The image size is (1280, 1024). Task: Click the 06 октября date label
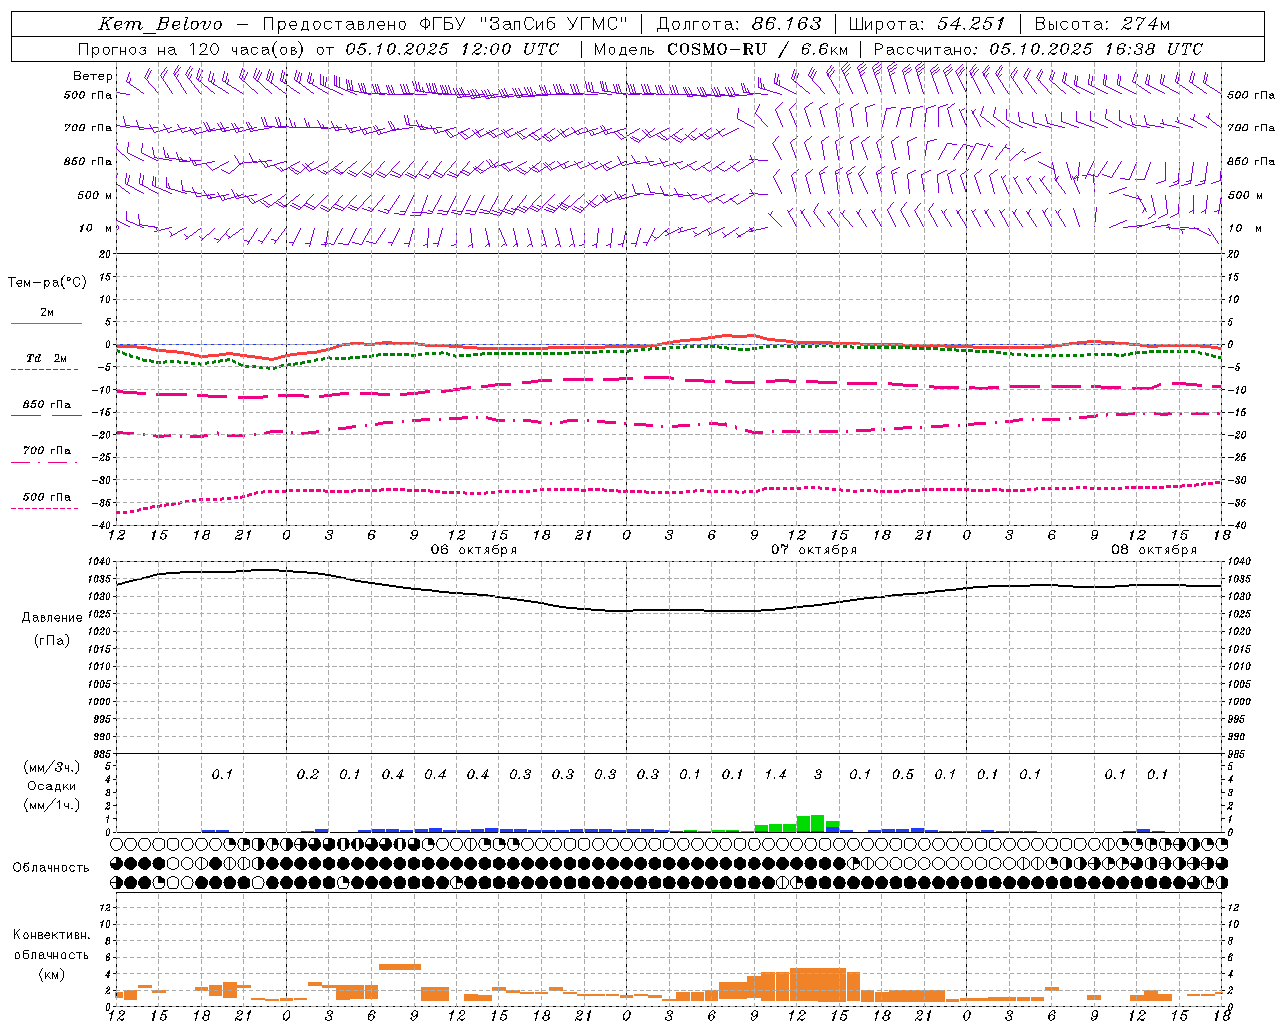(x=474, y=550)
